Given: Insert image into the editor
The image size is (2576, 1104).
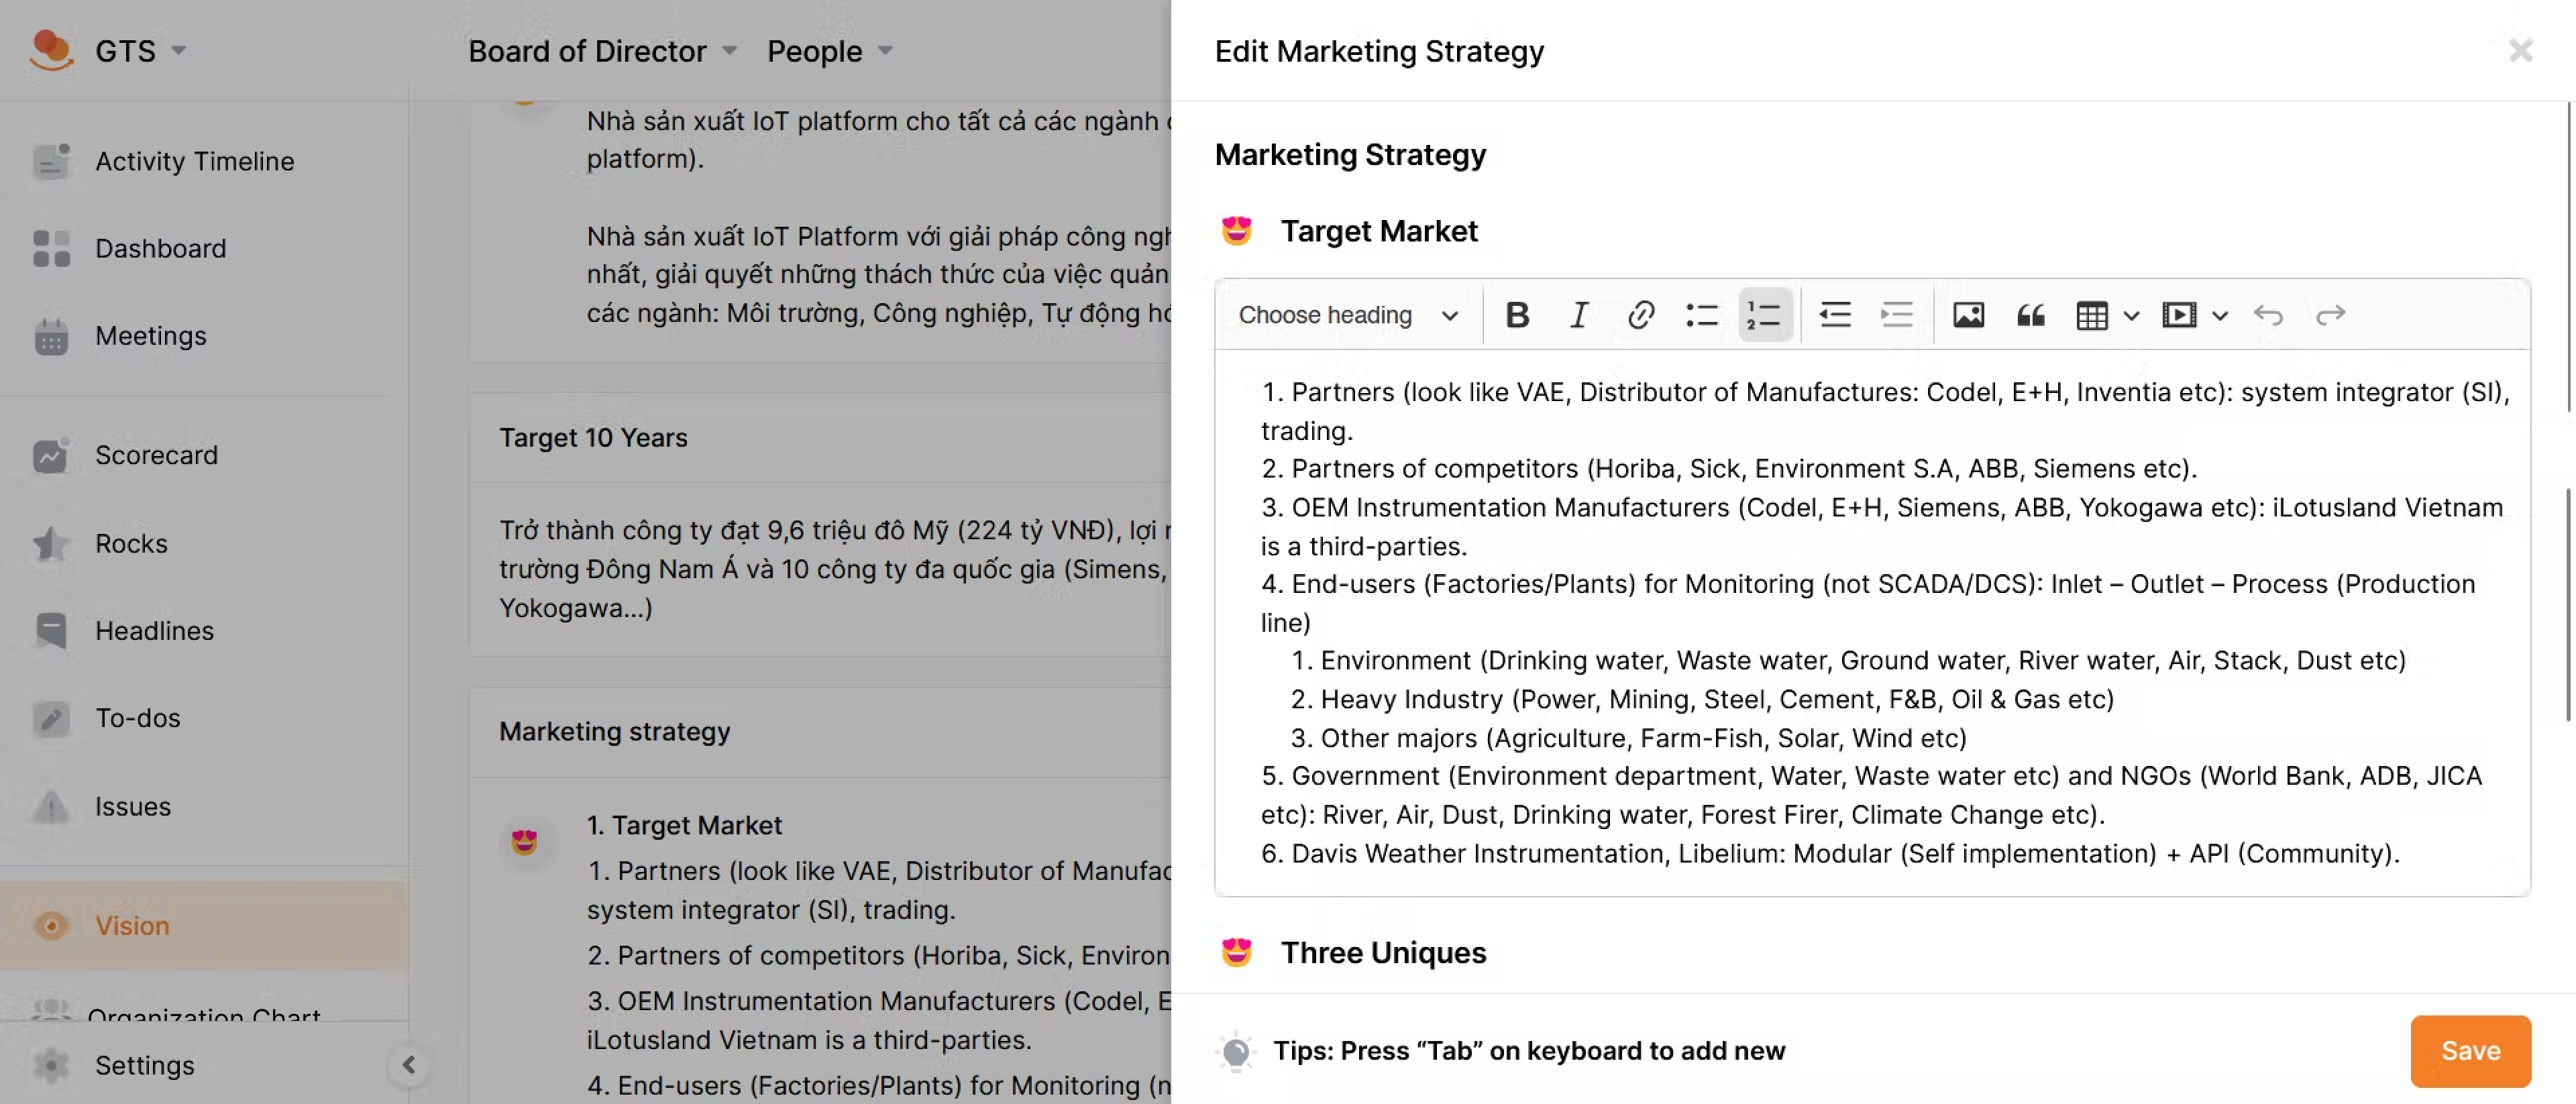Looking at the screenshot, I should tap(1968, 315).
